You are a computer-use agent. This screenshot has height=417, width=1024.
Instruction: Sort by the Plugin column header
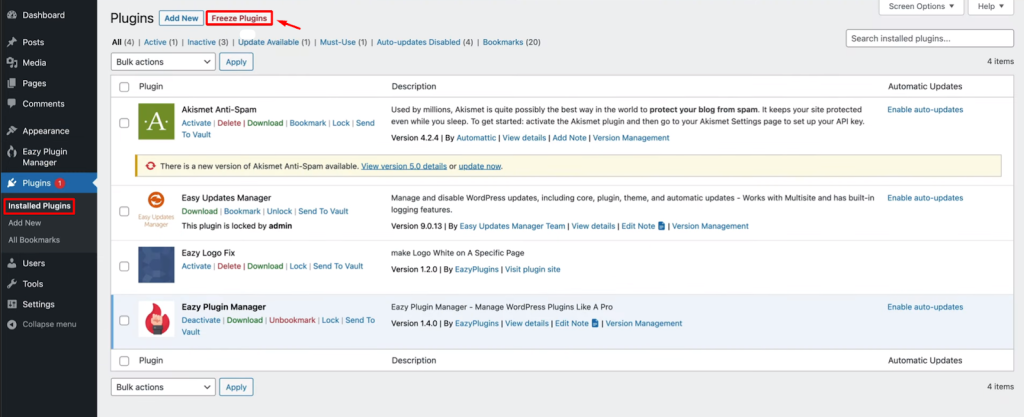[151, 87]
